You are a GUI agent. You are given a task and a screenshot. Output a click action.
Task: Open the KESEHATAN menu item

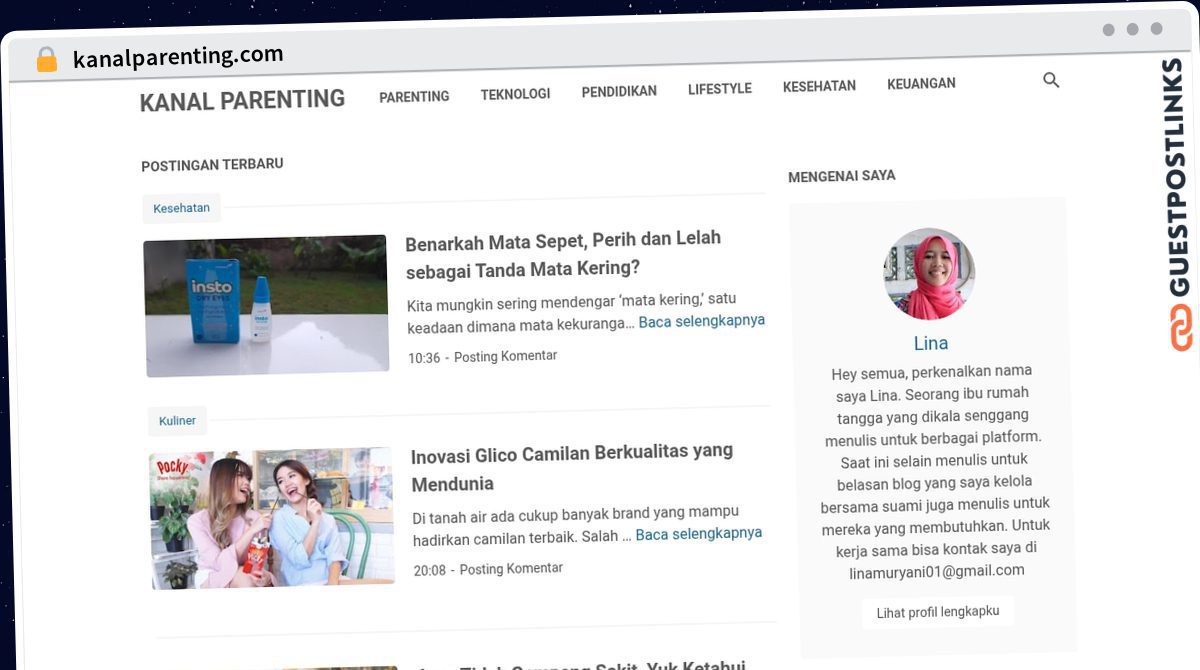(819, 86)
